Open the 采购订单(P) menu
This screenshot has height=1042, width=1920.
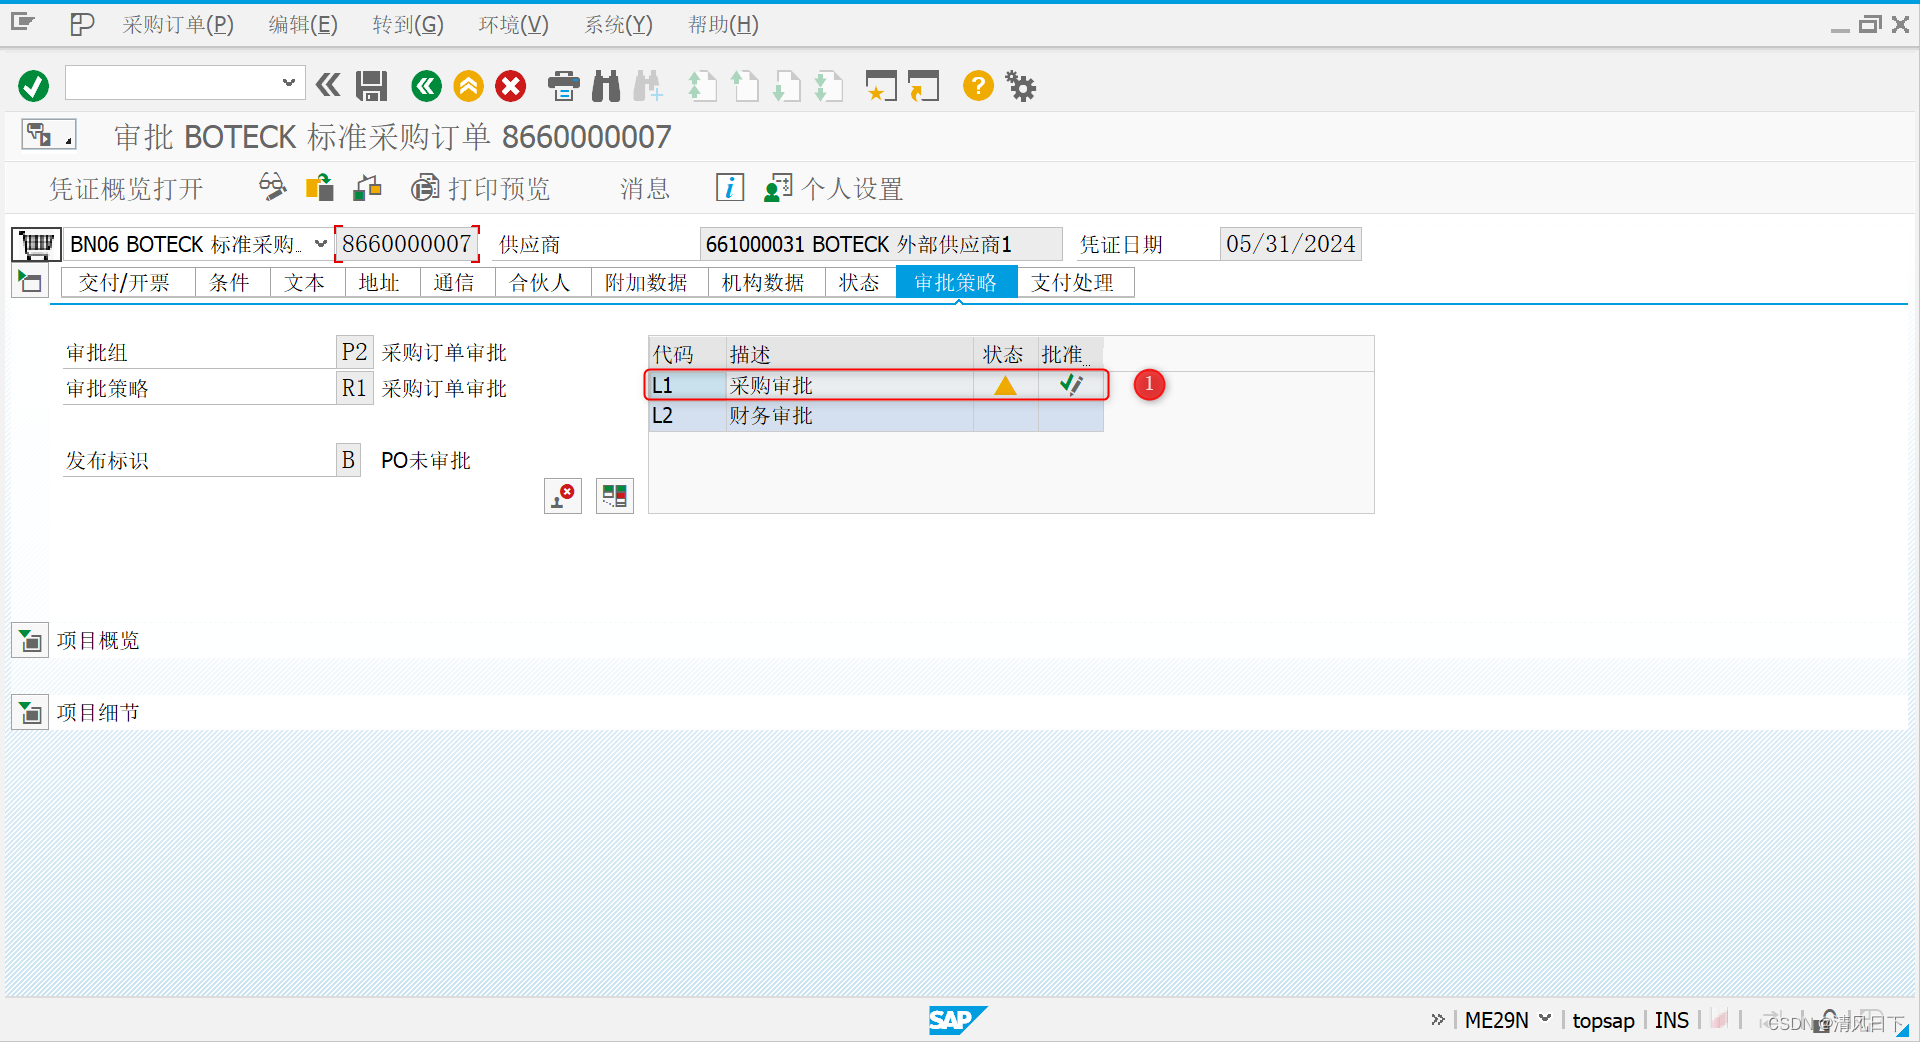(178, 25)
